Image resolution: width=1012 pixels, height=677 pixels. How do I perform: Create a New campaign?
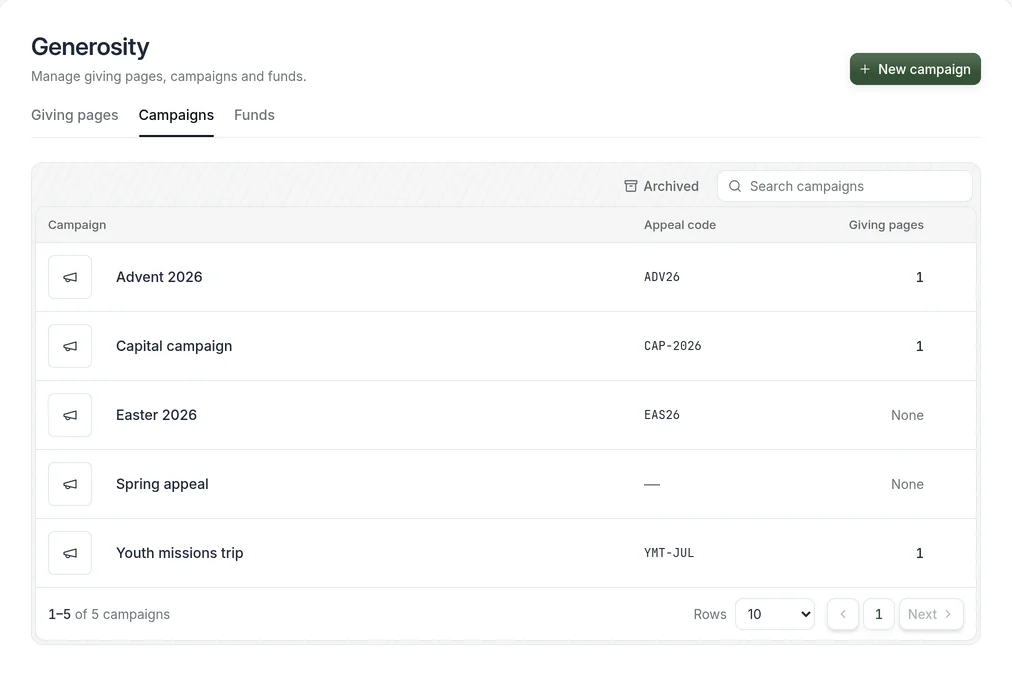coord(915,69)
